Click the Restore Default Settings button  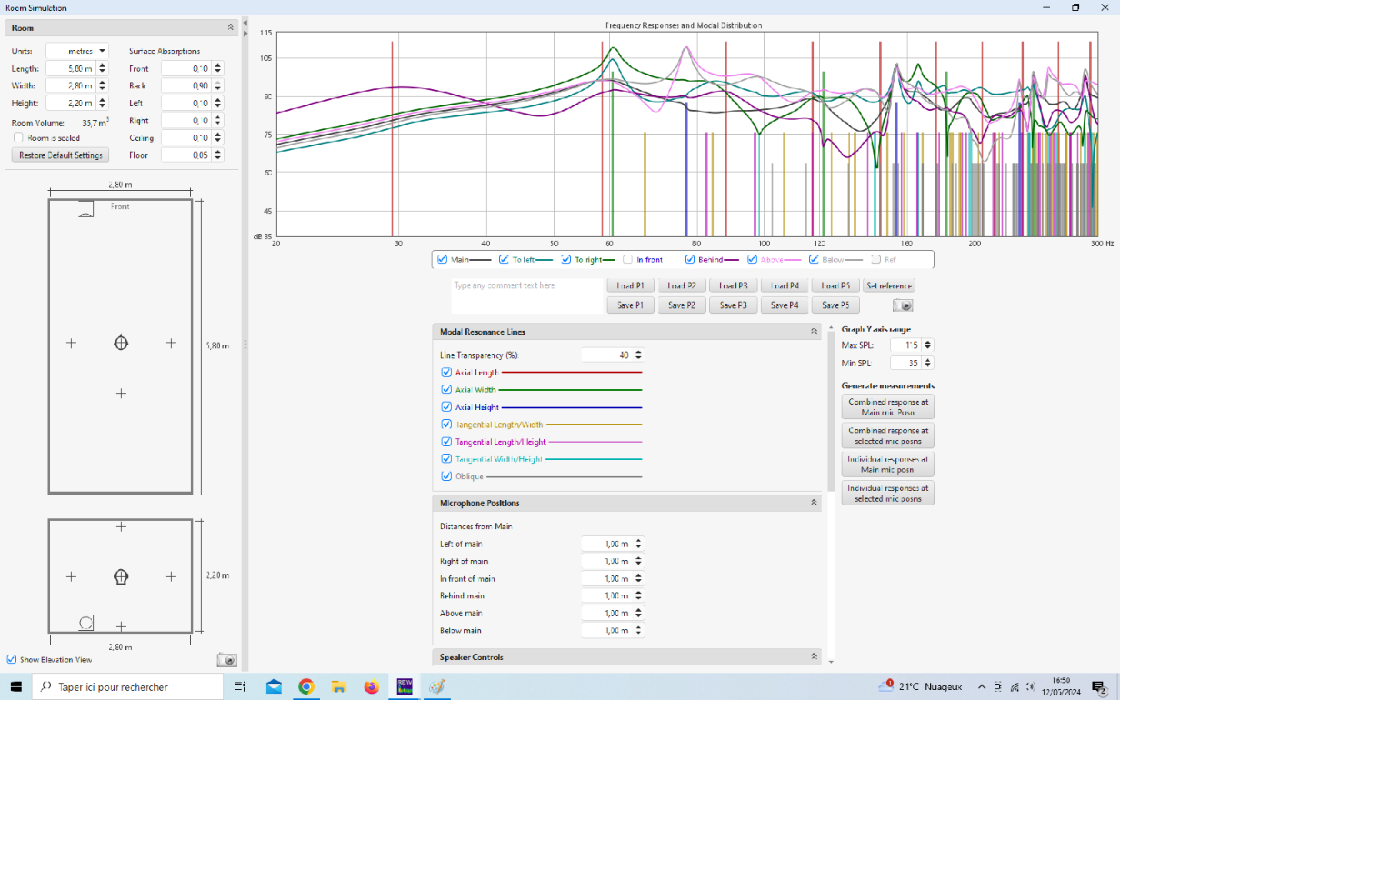[61, 156]
